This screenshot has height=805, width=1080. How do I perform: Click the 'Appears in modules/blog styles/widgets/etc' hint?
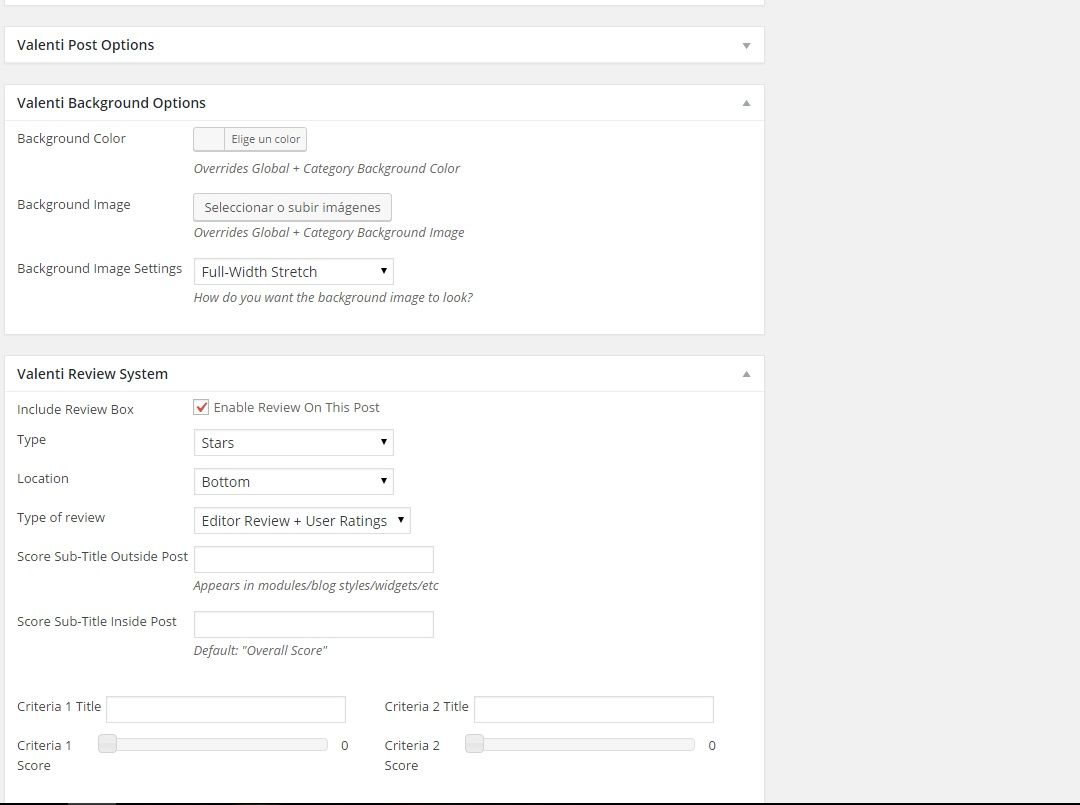coord(315,585)
